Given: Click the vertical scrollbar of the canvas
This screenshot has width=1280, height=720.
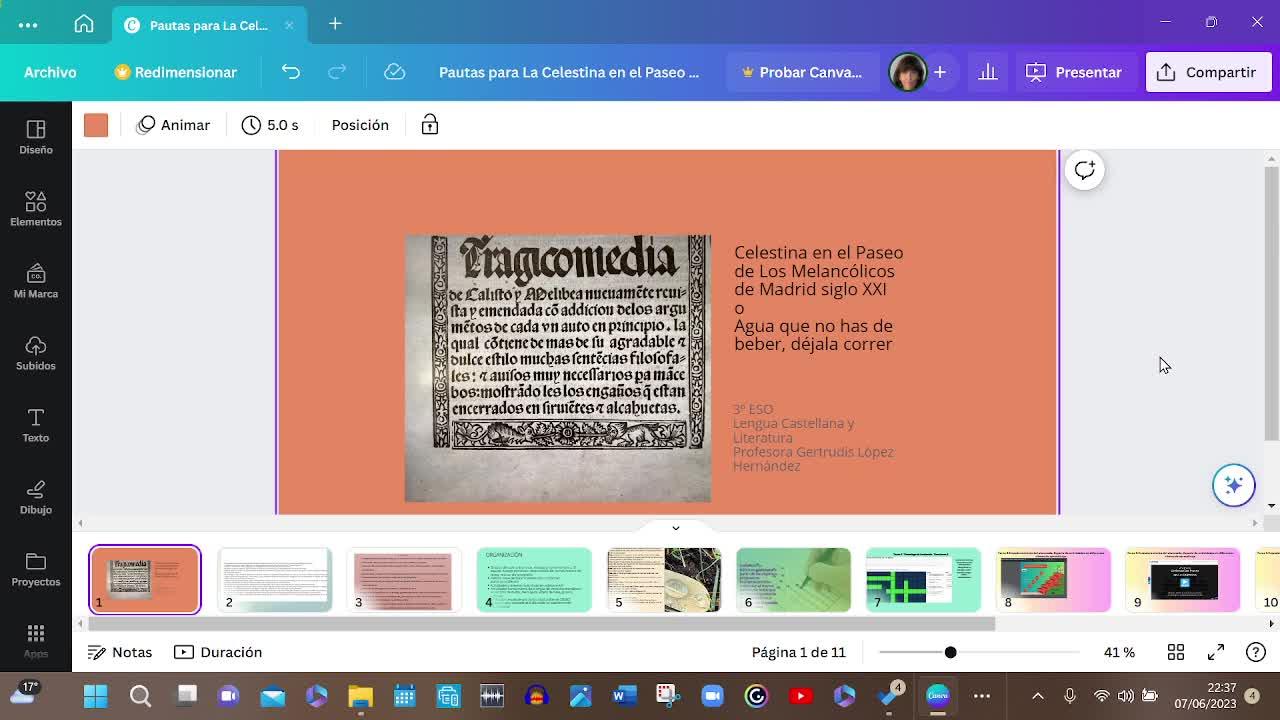Looking at the screenshot, I should point(1271,303).
